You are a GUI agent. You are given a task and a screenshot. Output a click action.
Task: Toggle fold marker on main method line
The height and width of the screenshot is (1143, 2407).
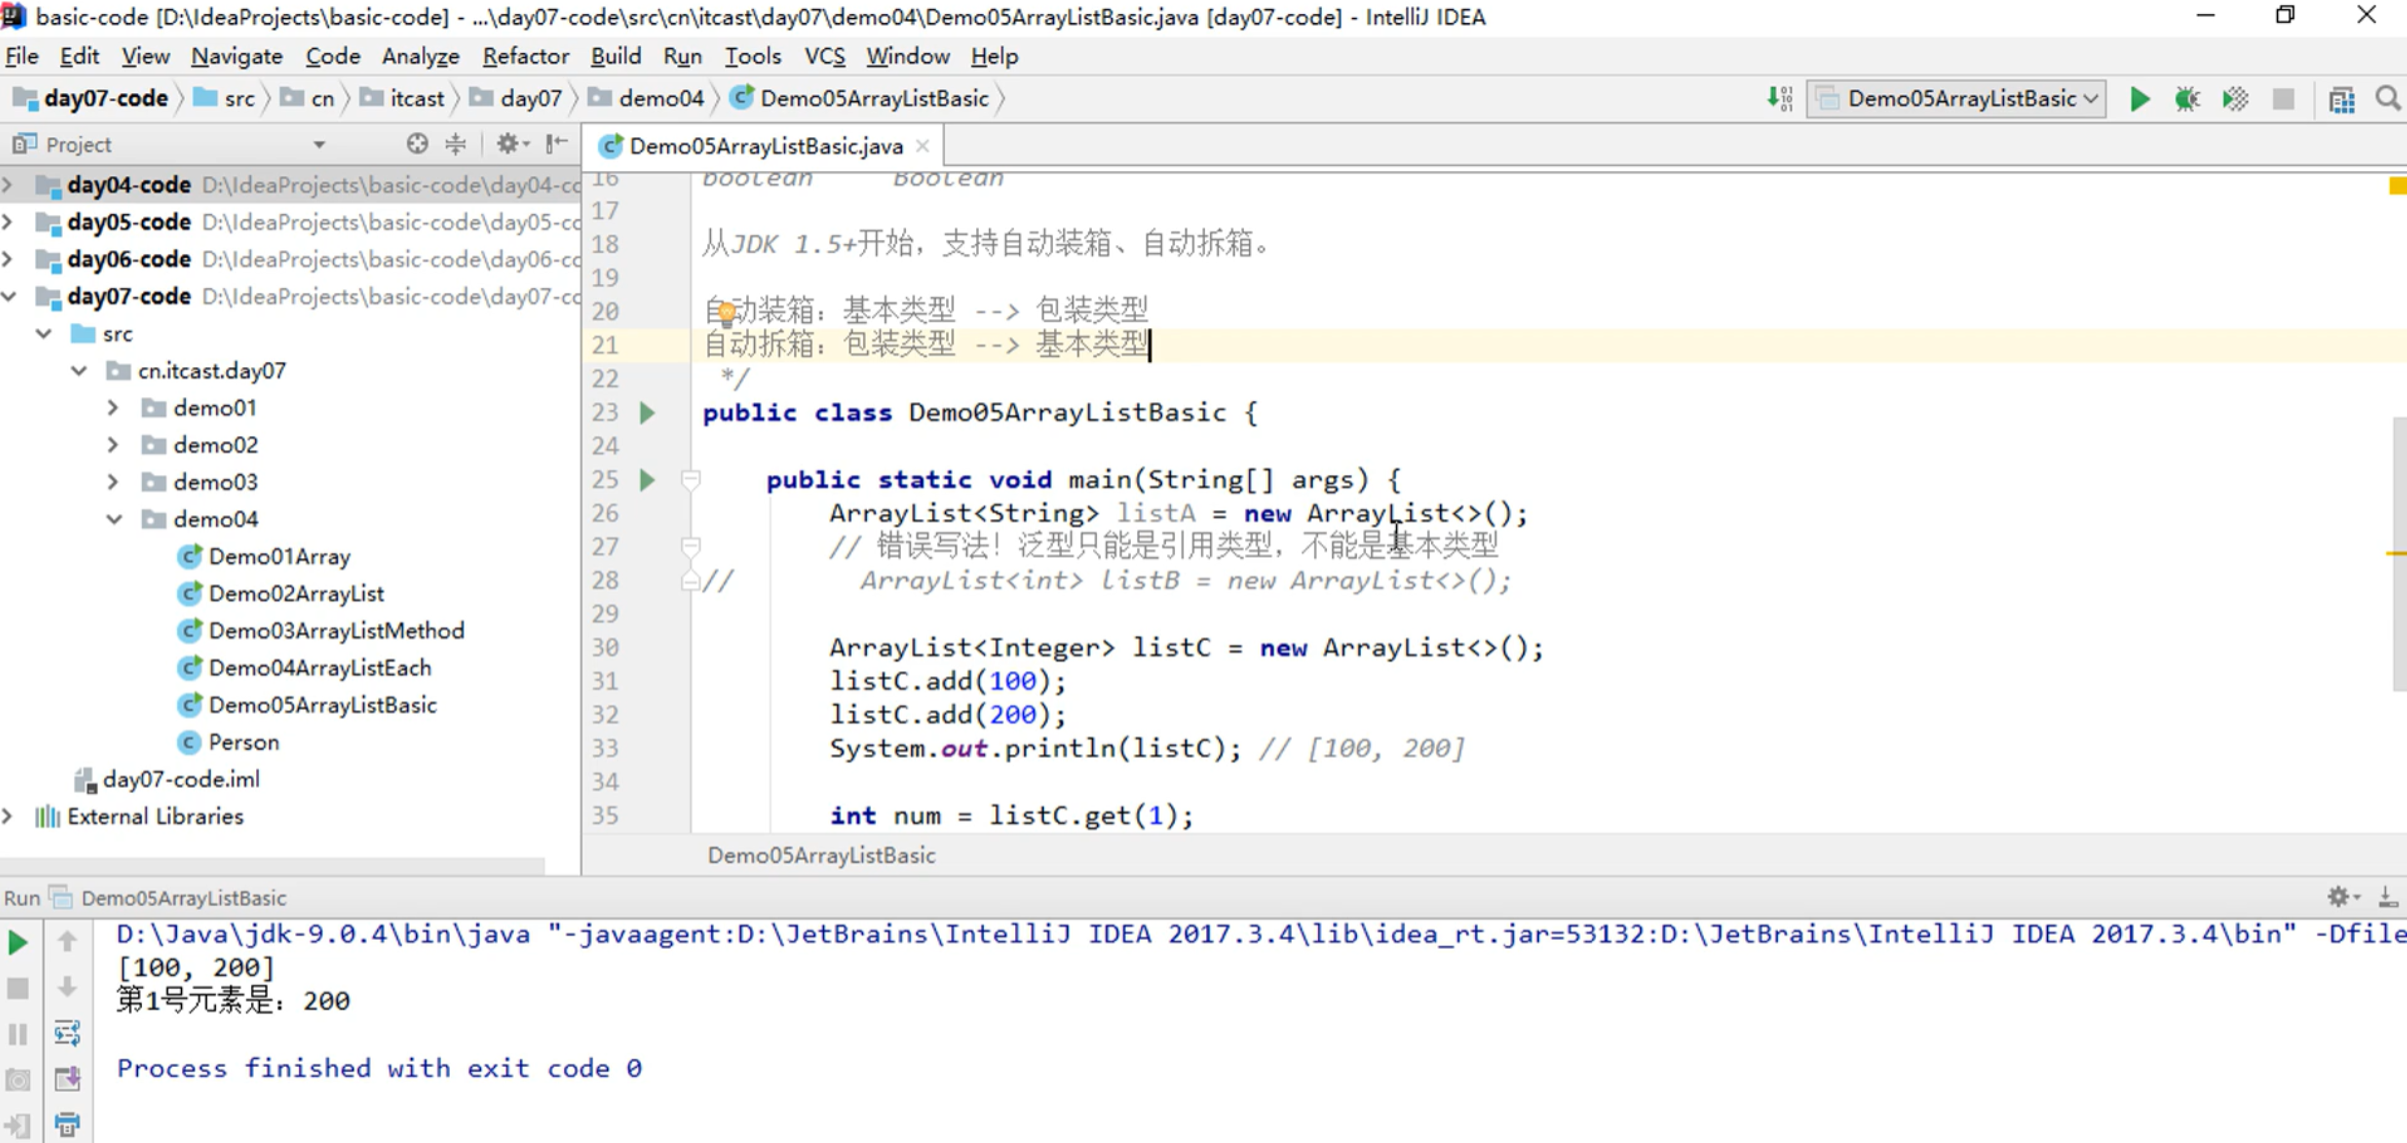click(690, 480)
